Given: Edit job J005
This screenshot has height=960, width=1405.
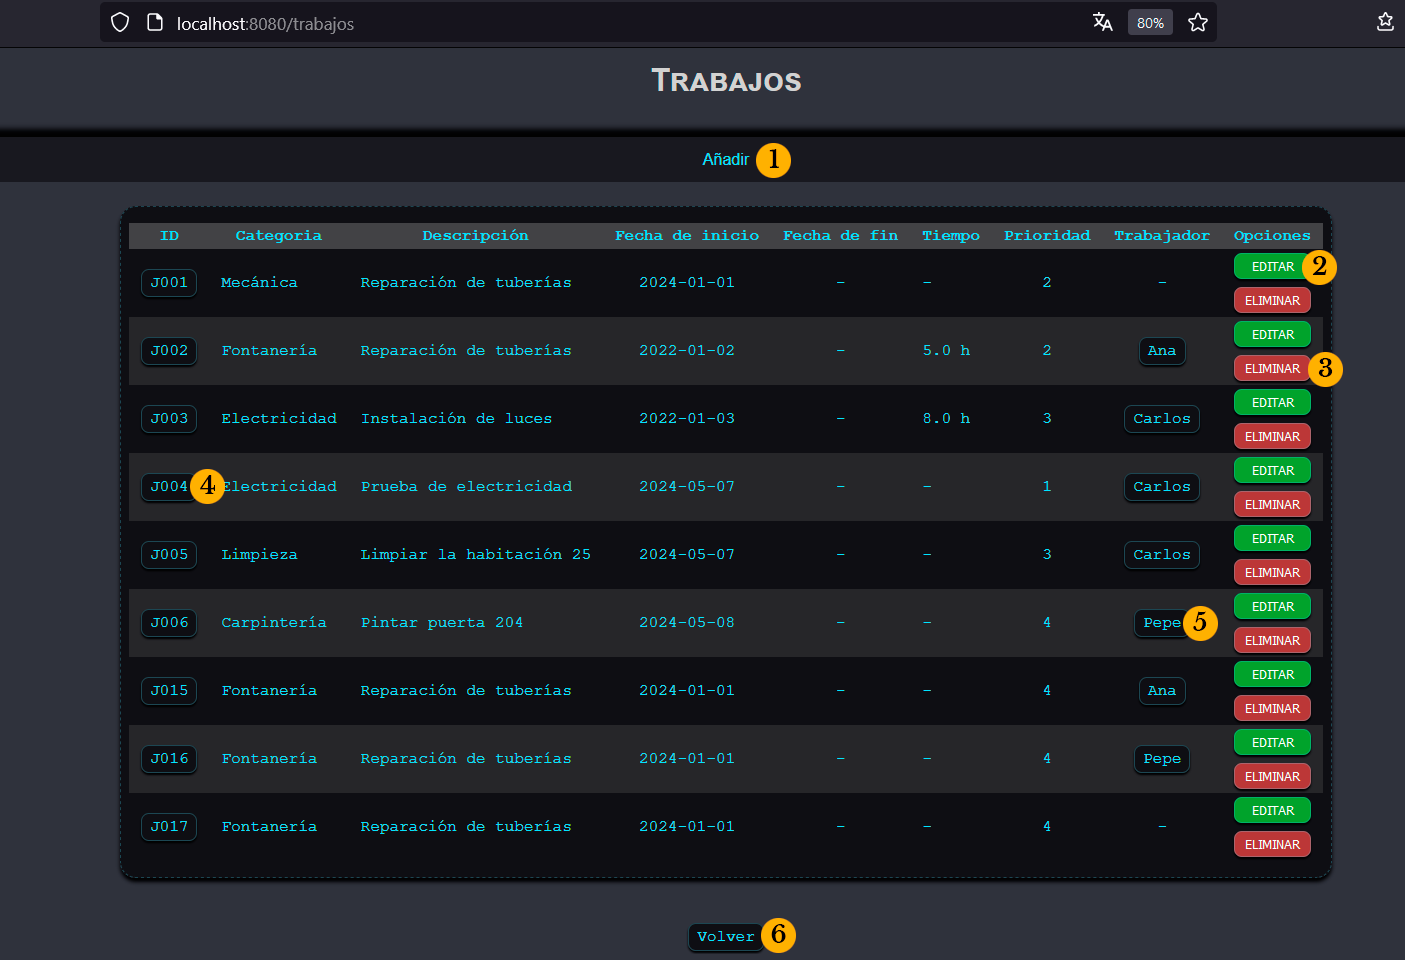Looking at the screenshot, I should click(1272, 539).
